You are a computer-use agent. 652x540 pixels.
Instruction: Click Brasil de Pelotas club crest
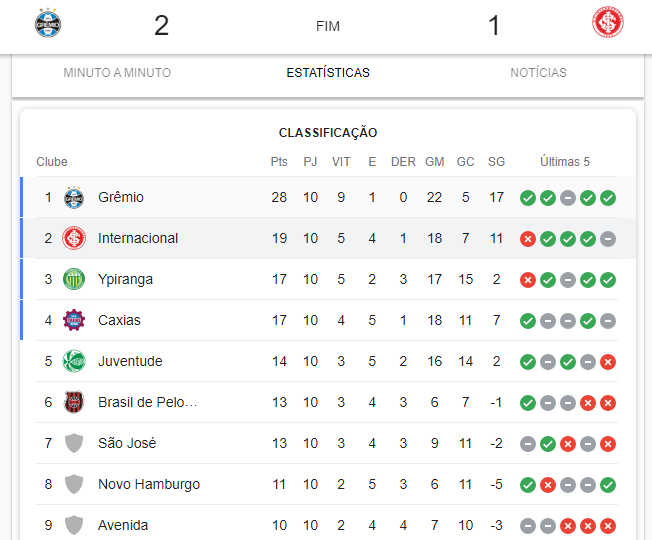click(x=74, y=402)
